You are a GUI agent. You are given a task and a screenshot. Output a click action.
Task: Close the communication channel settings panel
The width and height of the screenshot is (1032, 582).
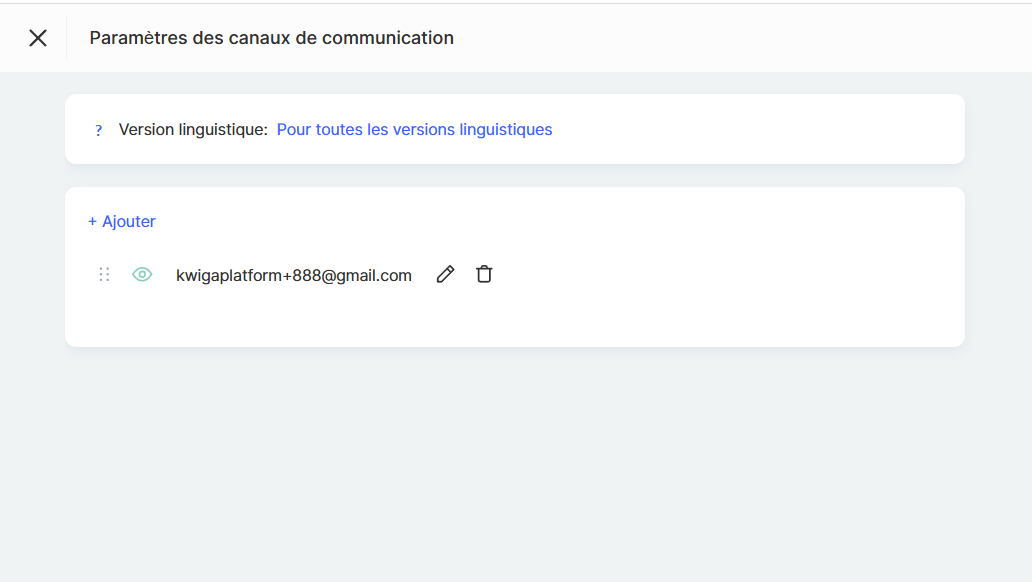point(38,38)
